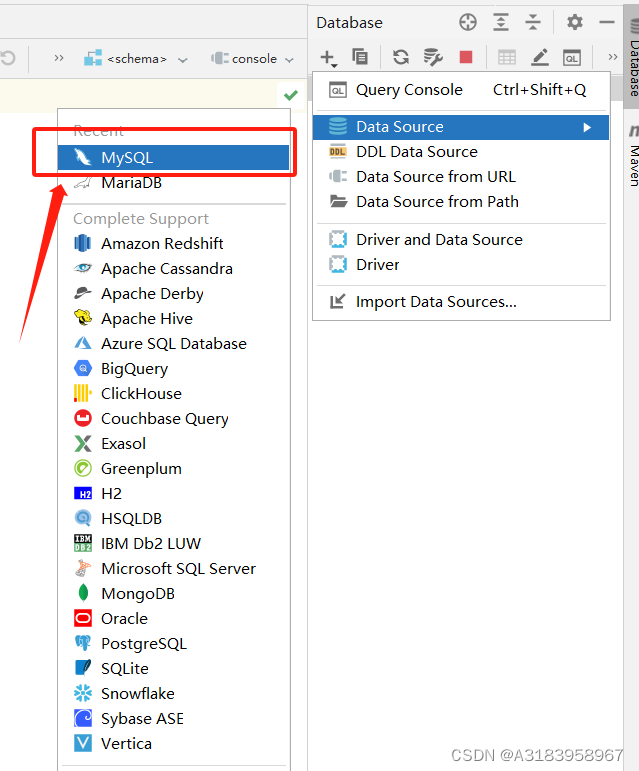Choose Snowflake data source
The width and height of the screenshot is (639, 771).
[x=173, y=694]
